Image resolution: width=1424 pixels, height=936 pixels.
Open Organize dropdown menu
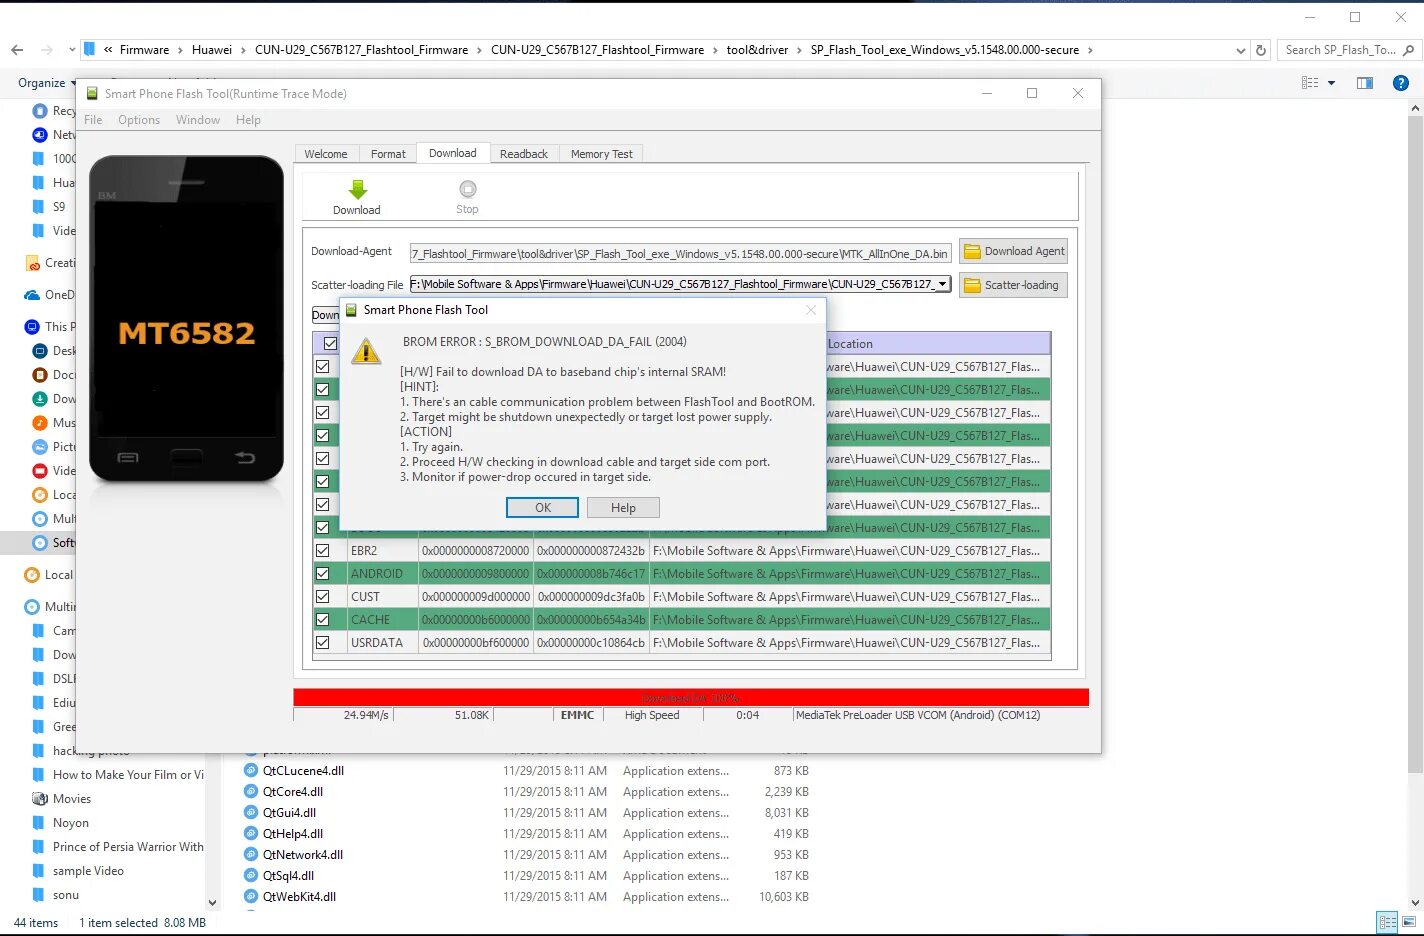point(47,83)
